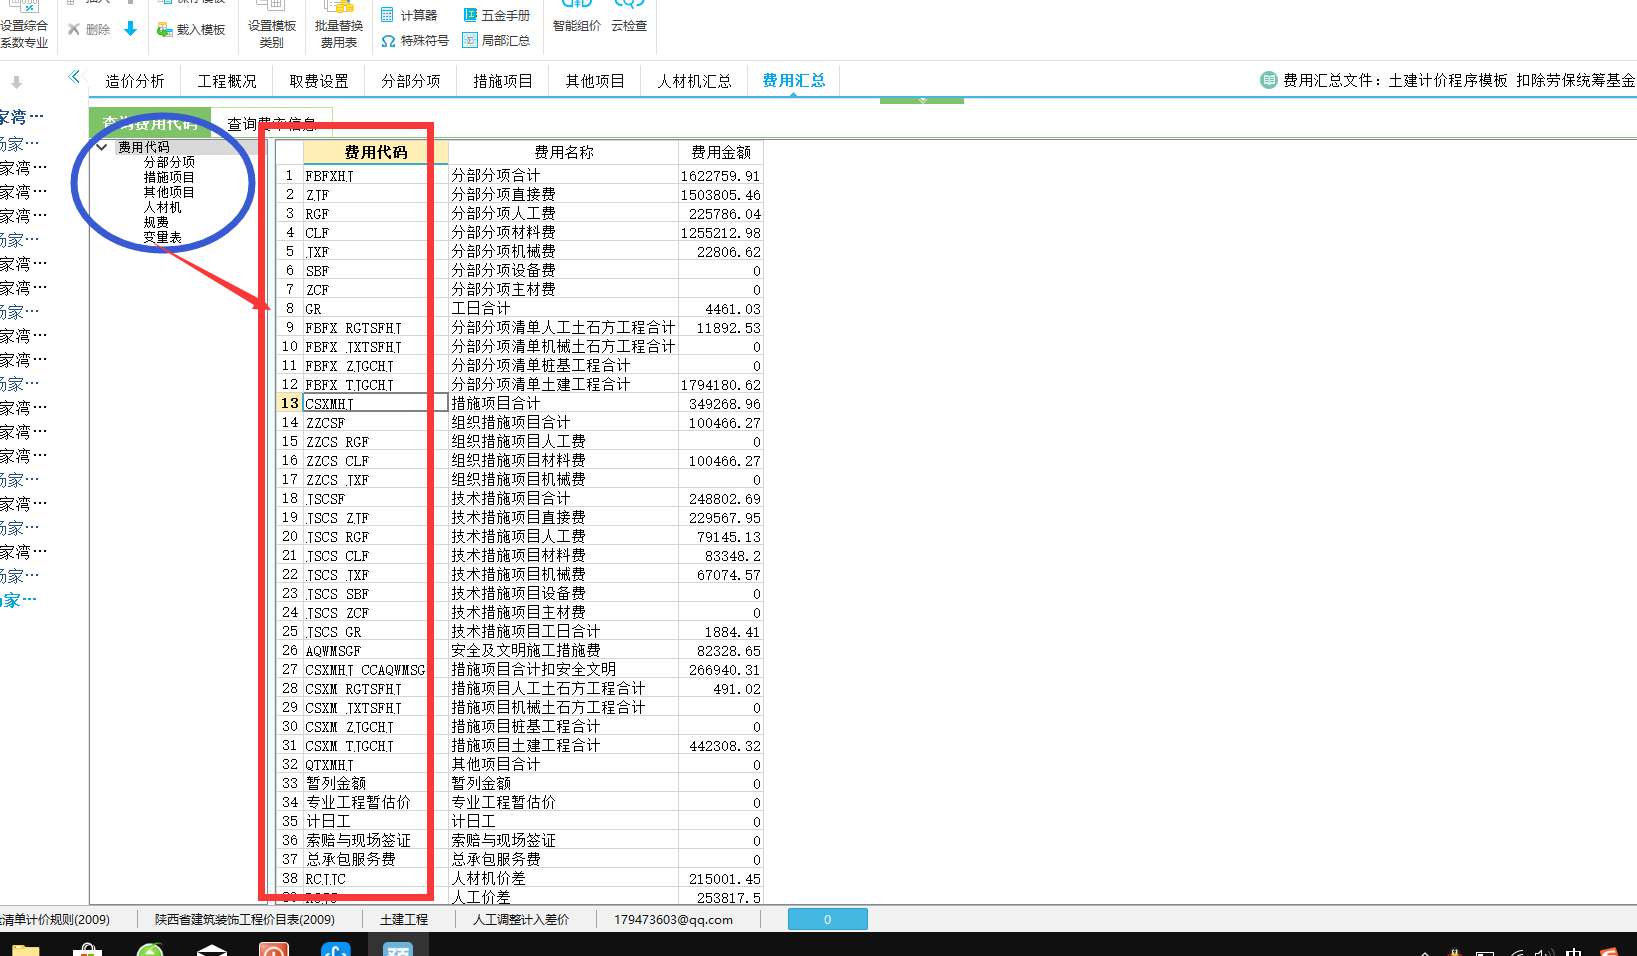This screenshot has width=1637, height=956.
Task: Click the 349268.96 amount cell
Action: 721,403
